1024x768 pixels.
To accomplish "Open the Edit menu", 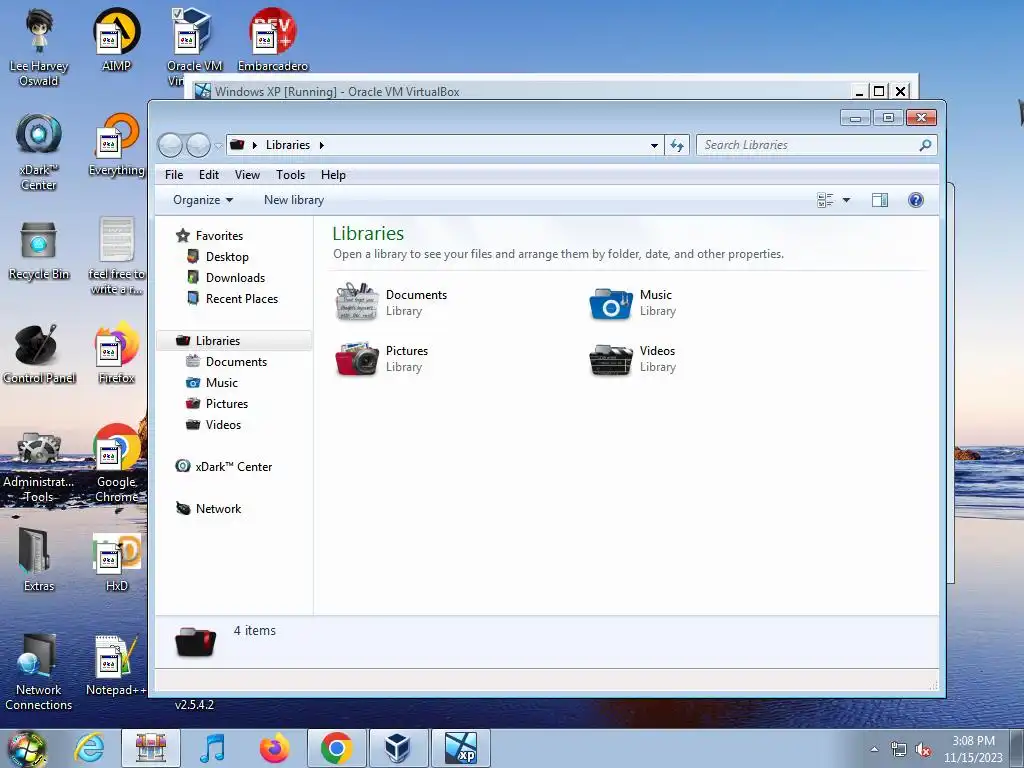I will (209, 174).
